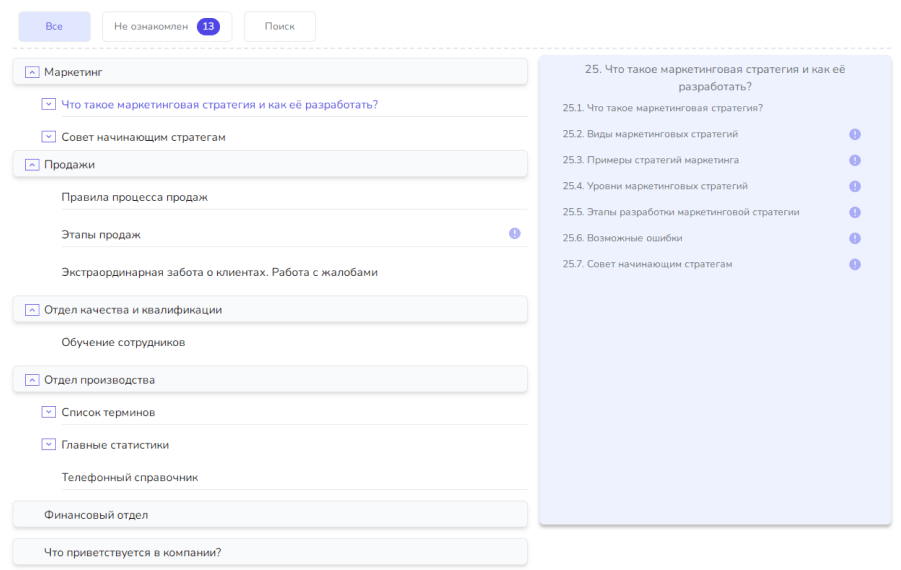The image size is (901, 570).
Task: Collapse the Отдел производства section
Action: 32,380
